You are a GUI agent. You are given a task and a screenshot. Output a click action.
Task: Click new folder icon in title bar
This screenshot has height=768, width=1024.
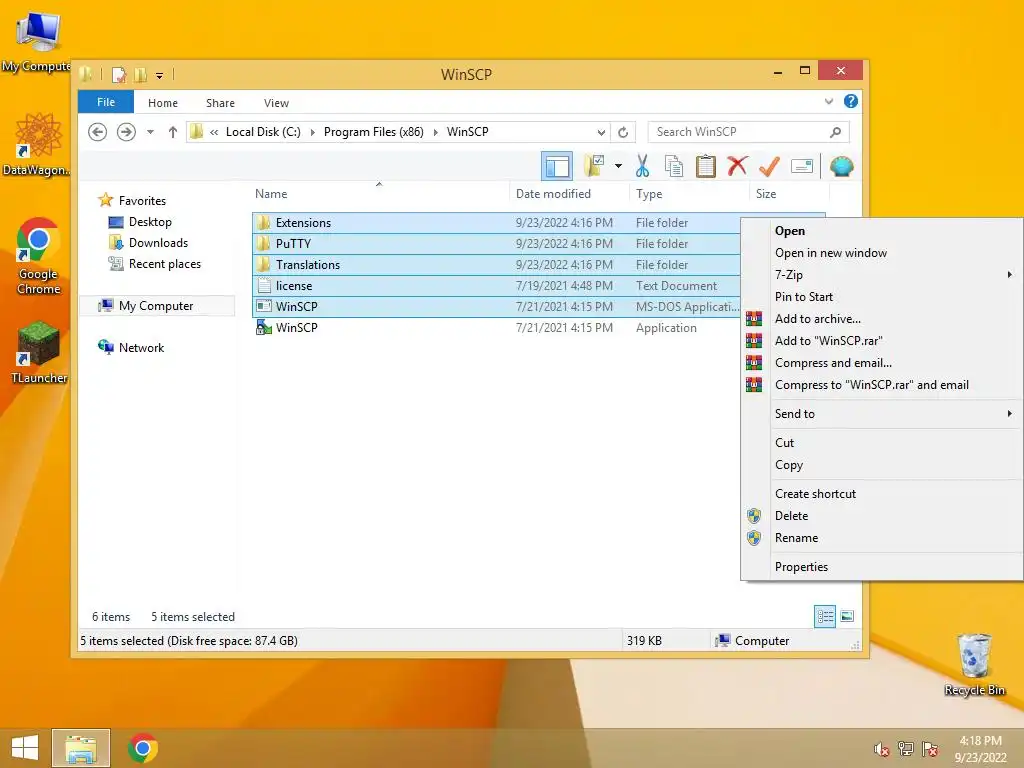point(140,74)
